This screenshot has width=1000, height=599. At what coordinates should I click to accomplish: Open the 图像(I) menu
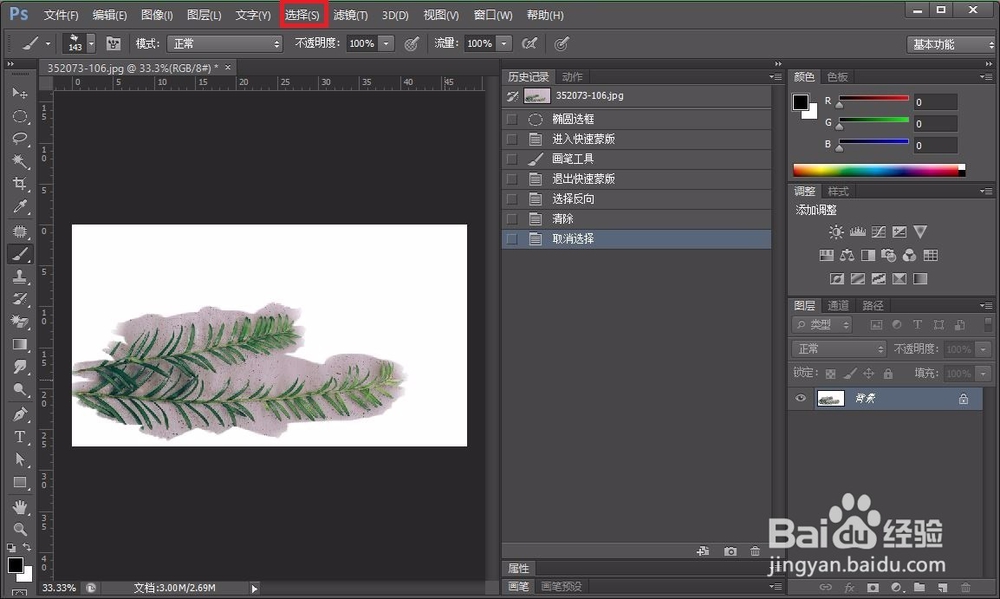pos(157,15)
